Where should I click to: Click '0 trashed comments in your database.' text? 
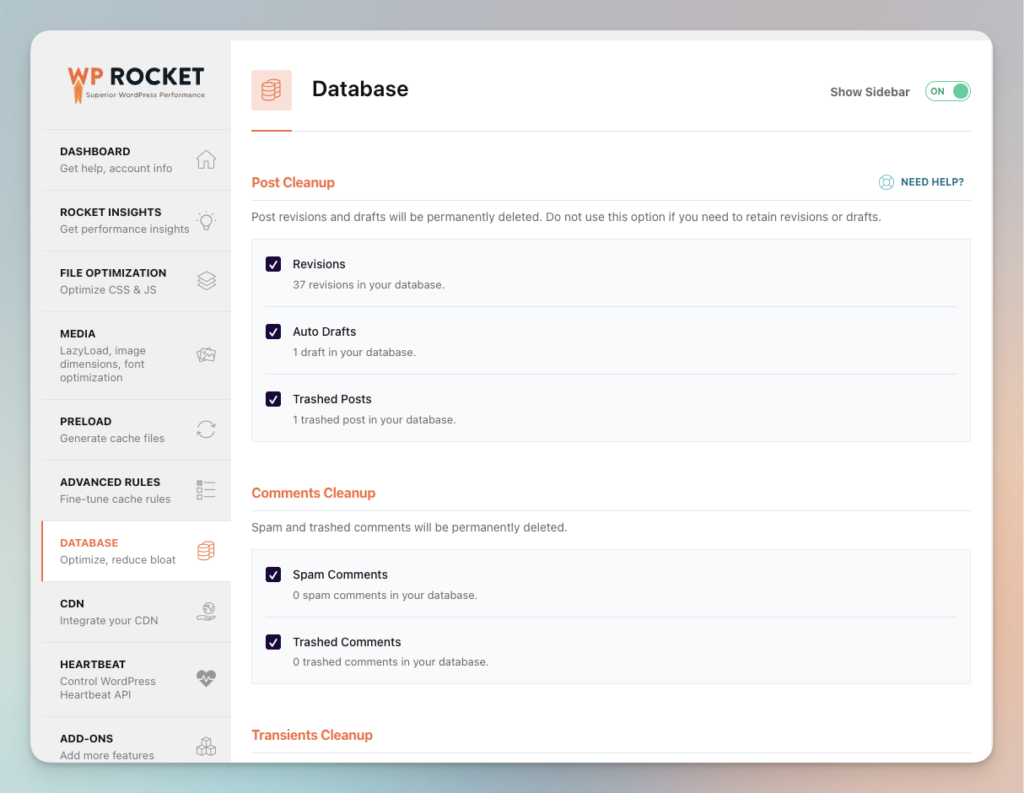pyautogui.click(x=391, y=662)
